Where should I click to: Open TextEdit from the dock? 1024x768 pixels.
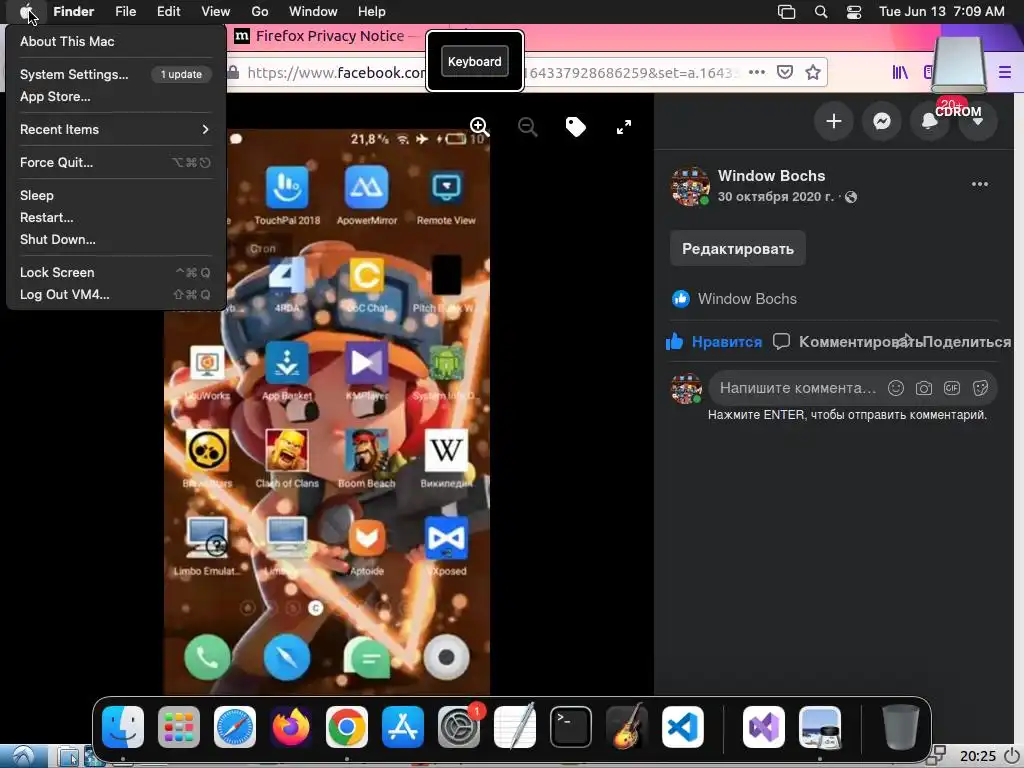(x=515, y=727)
